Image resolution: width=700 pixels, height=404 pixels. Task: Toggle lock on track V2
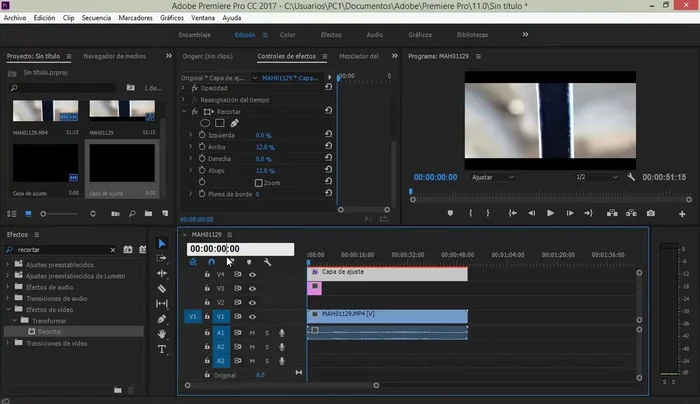coord(207,302)
